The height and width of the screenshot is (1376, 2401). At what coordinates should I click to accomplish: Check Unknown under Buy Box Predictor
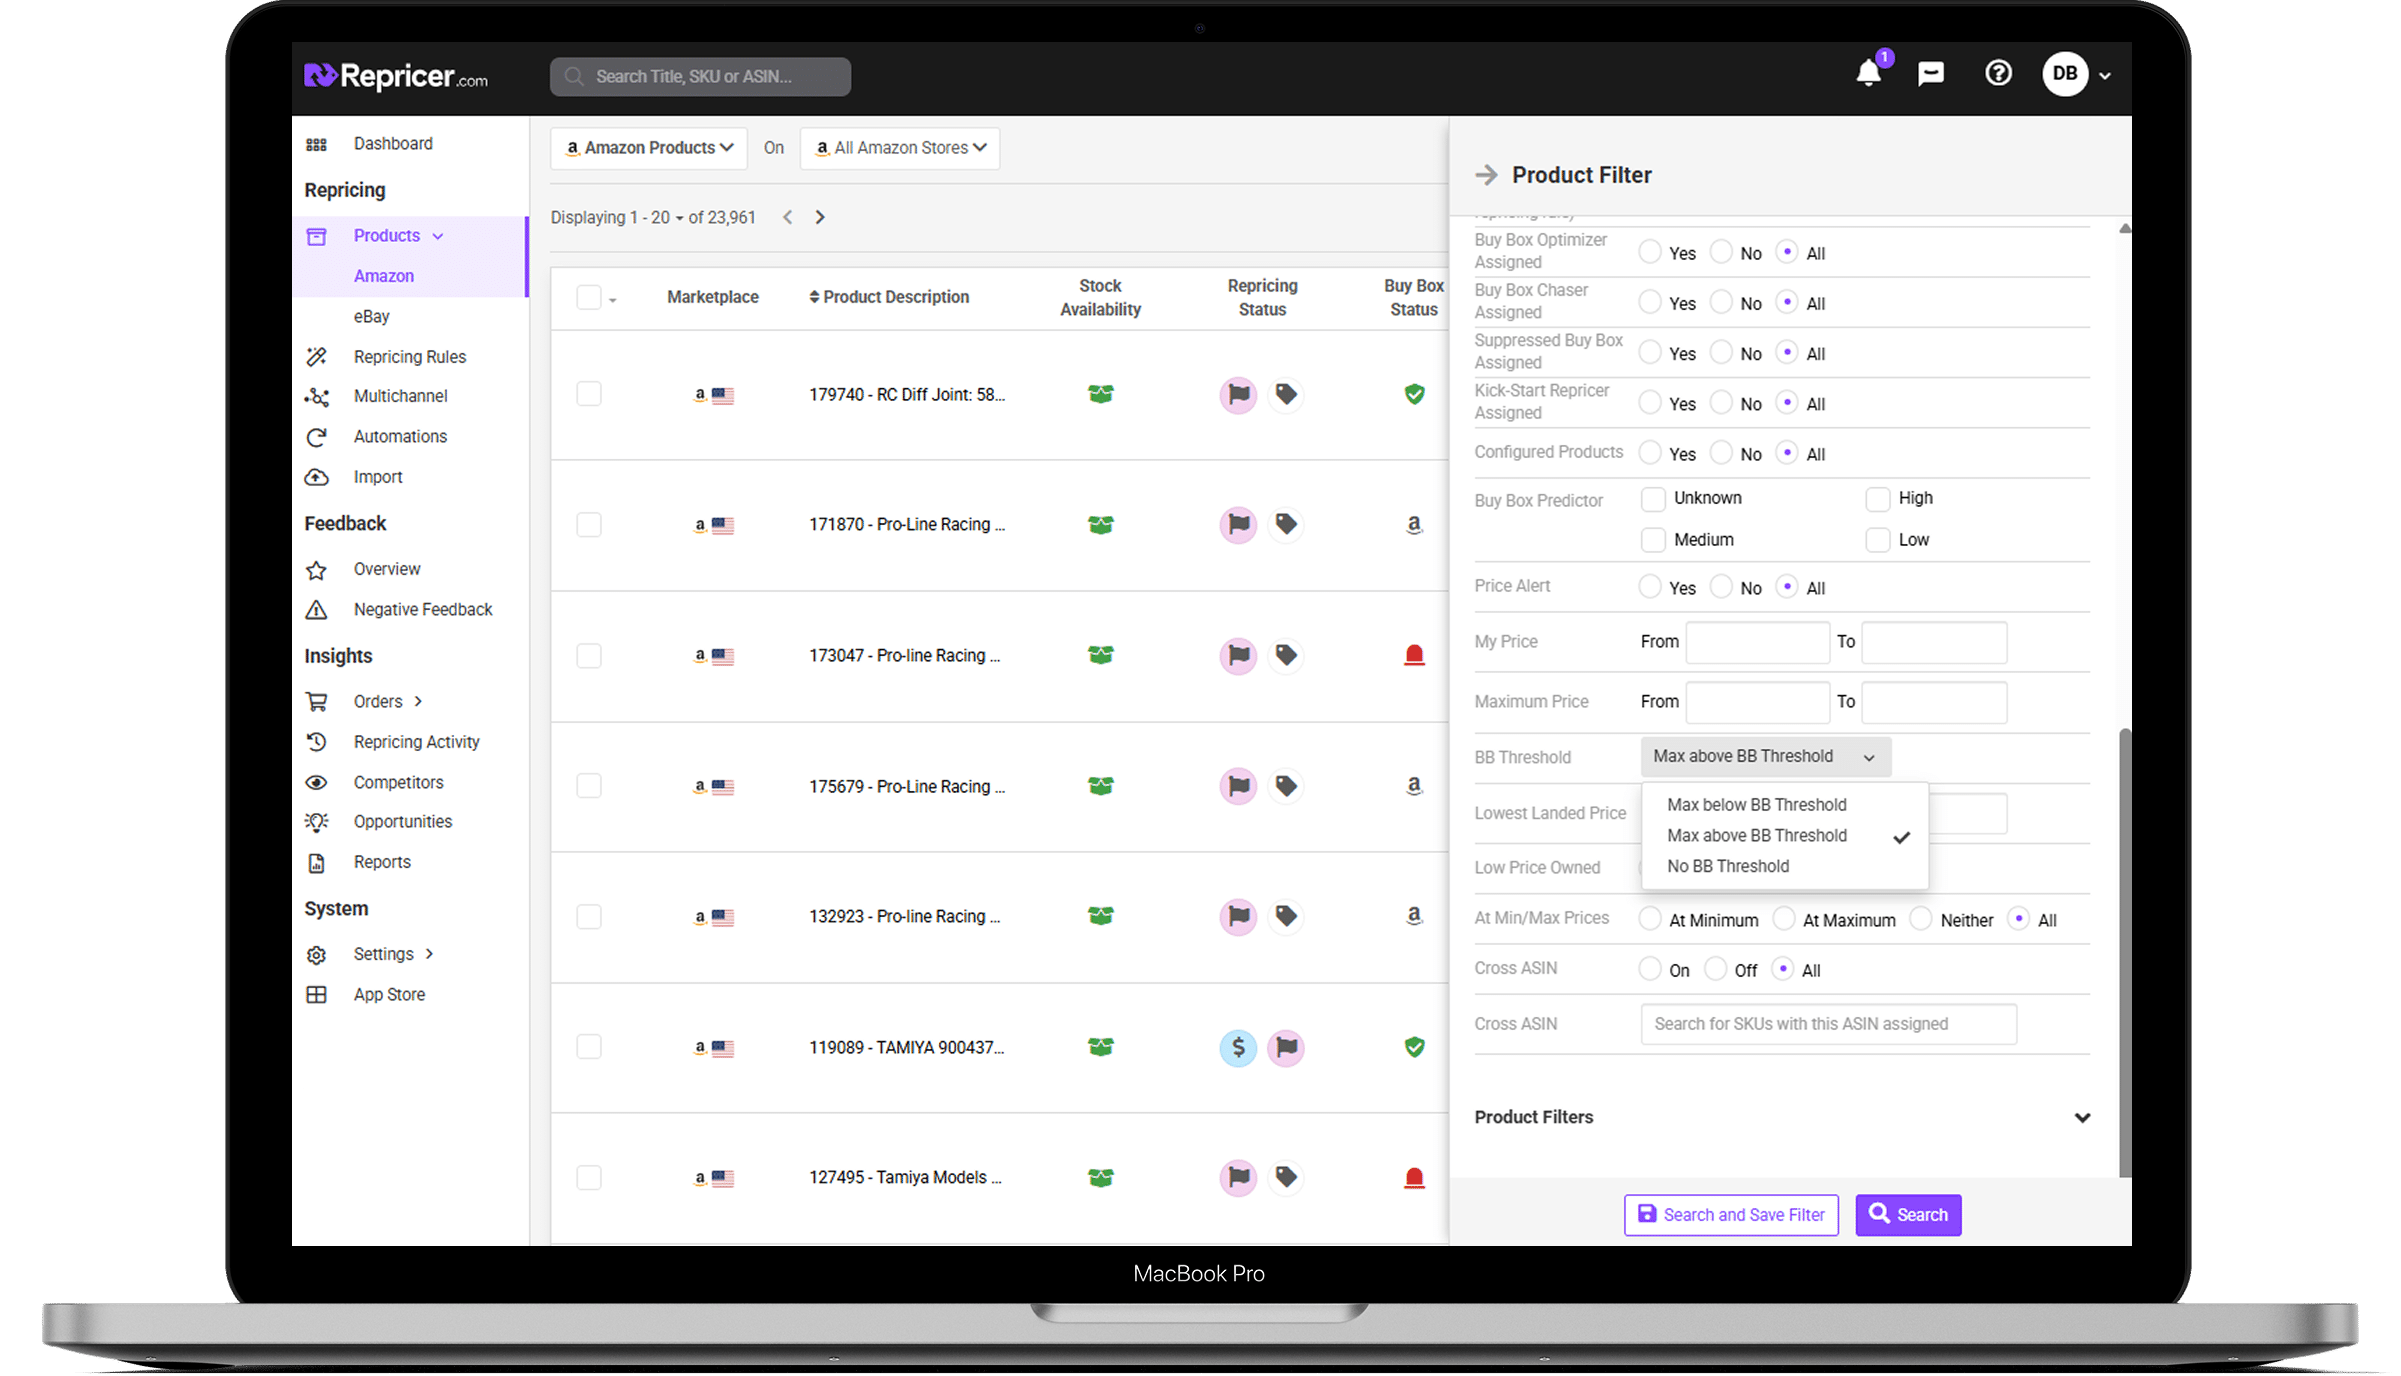point(1653,498)
